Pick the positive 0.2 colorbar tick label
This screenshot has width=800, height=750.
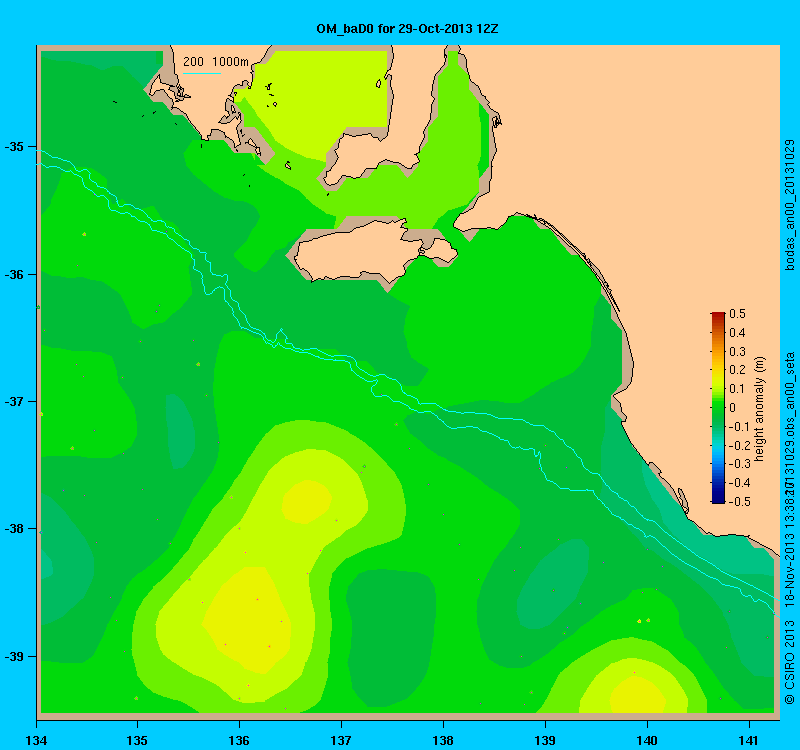tap(737, 370)
